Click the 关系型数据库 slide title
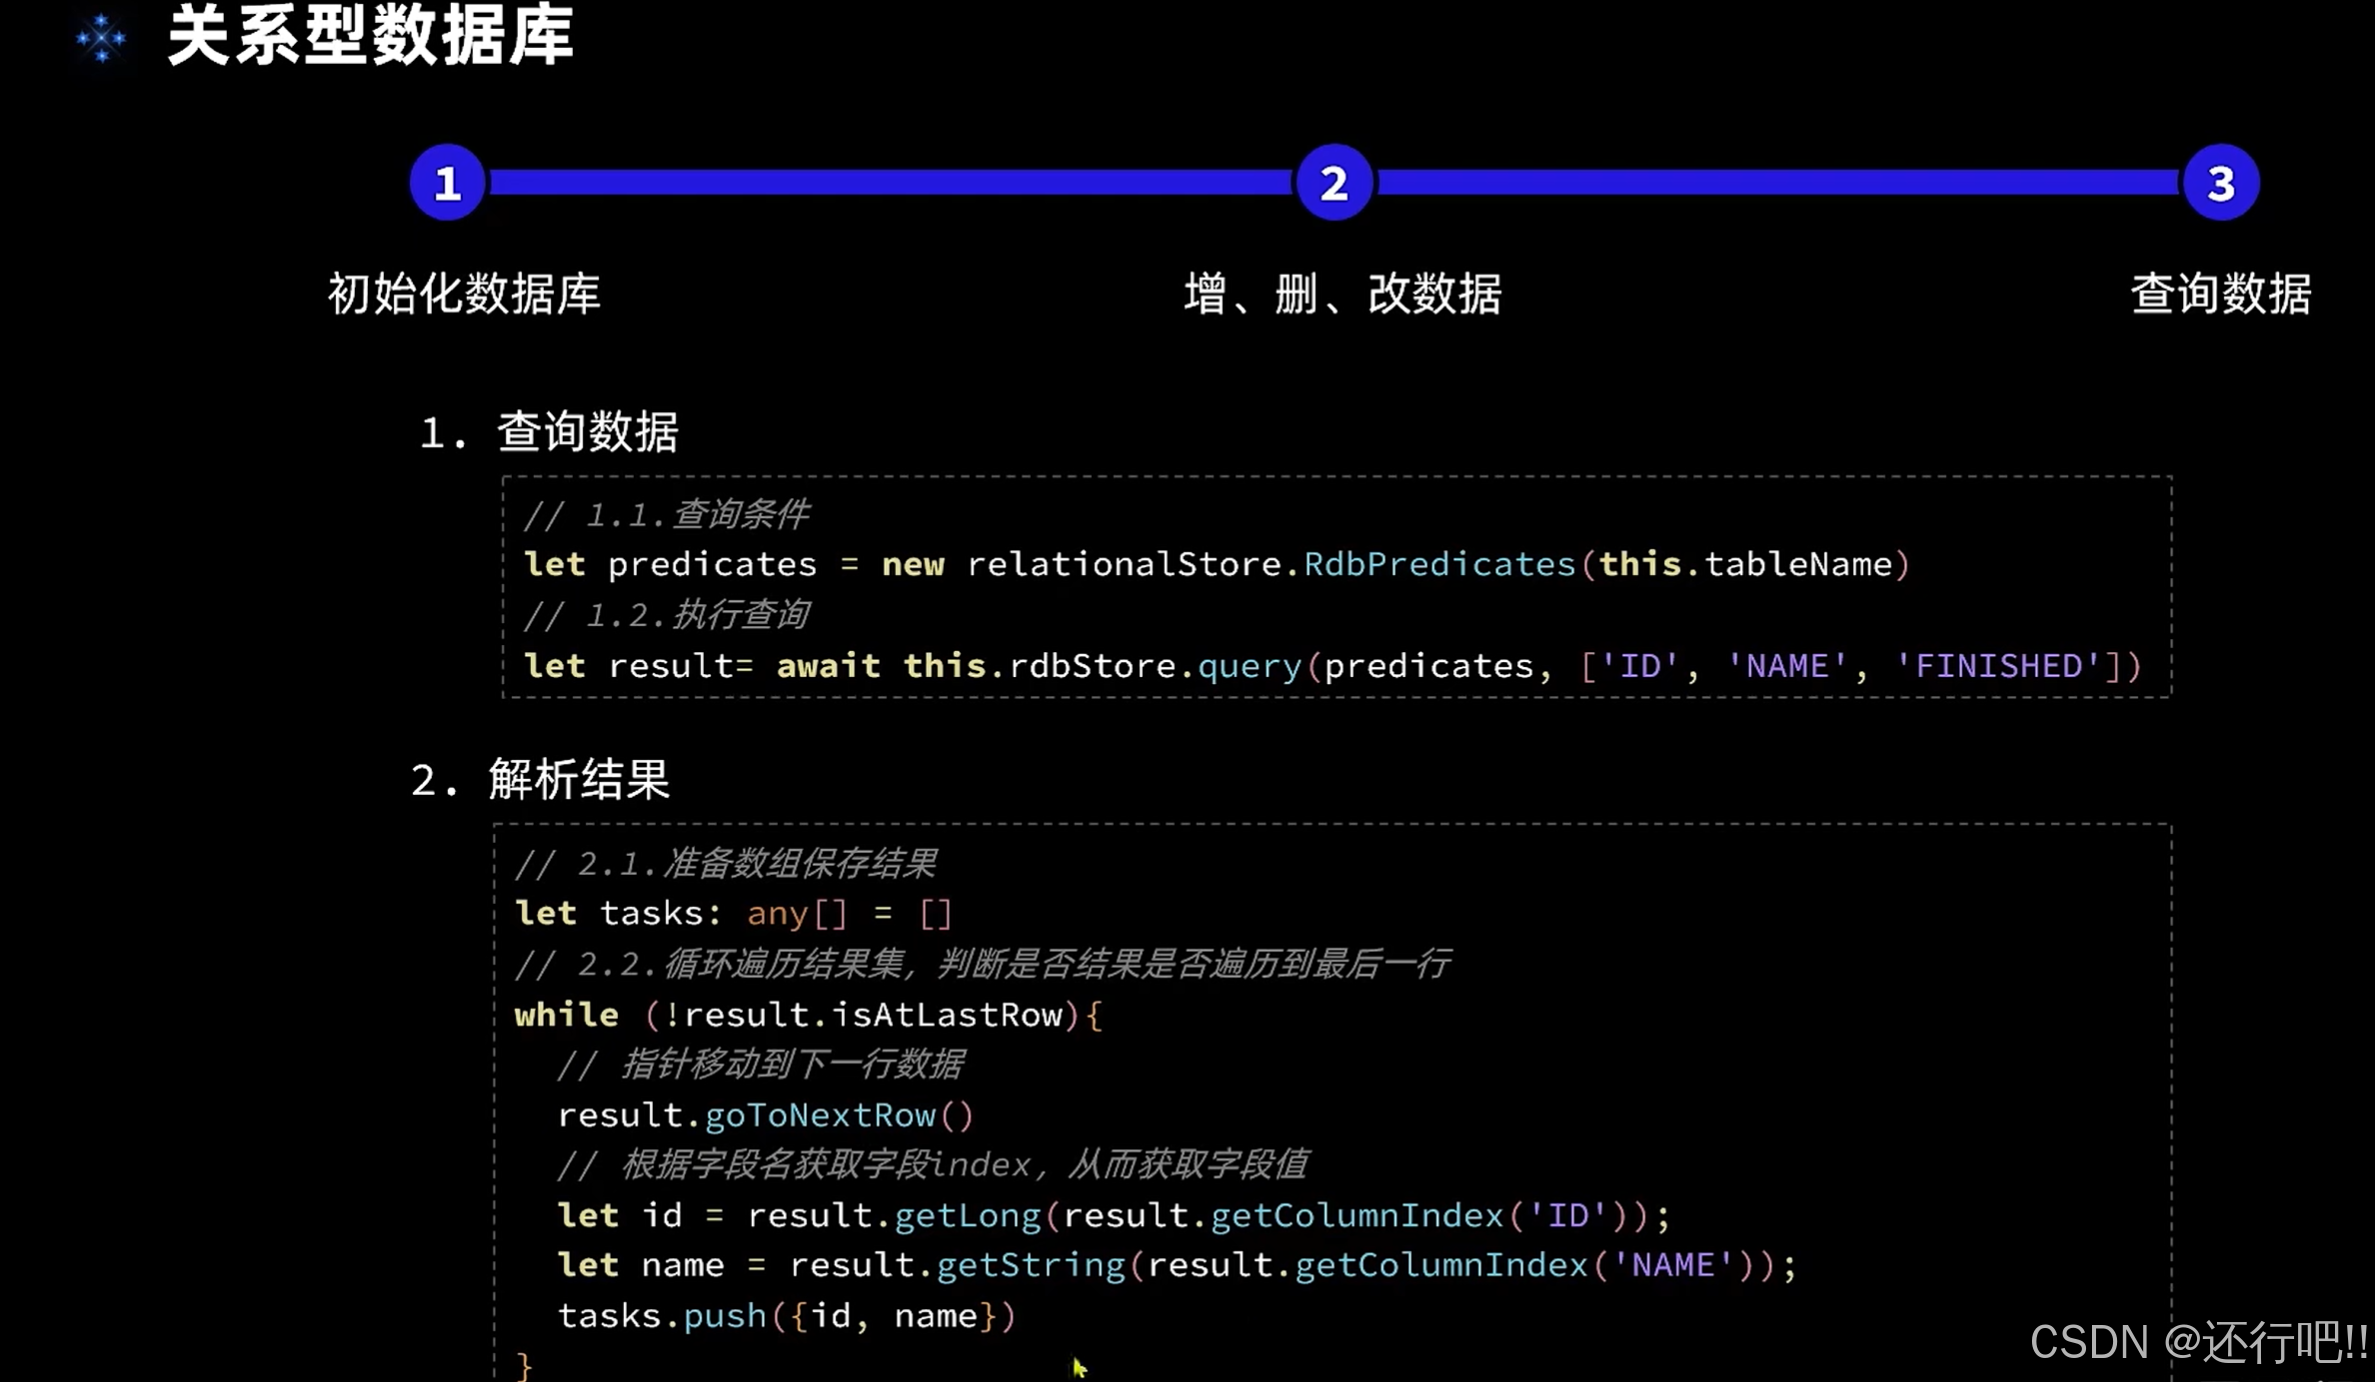2375x1382 pixels. point(371,36)
